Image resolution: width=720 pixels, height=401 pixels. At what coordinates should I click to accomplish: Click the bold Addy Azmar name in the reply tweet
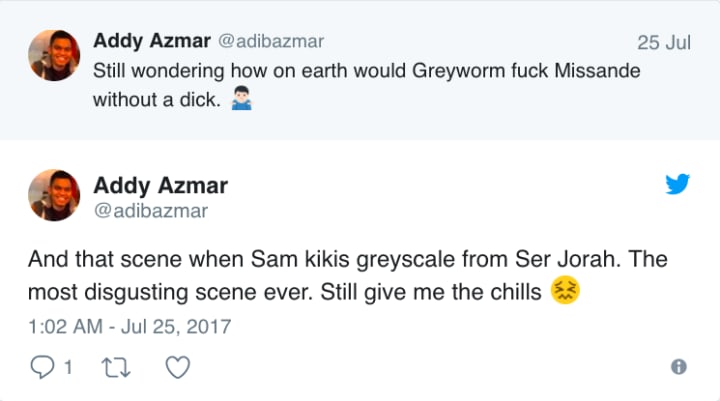point(160,185)
